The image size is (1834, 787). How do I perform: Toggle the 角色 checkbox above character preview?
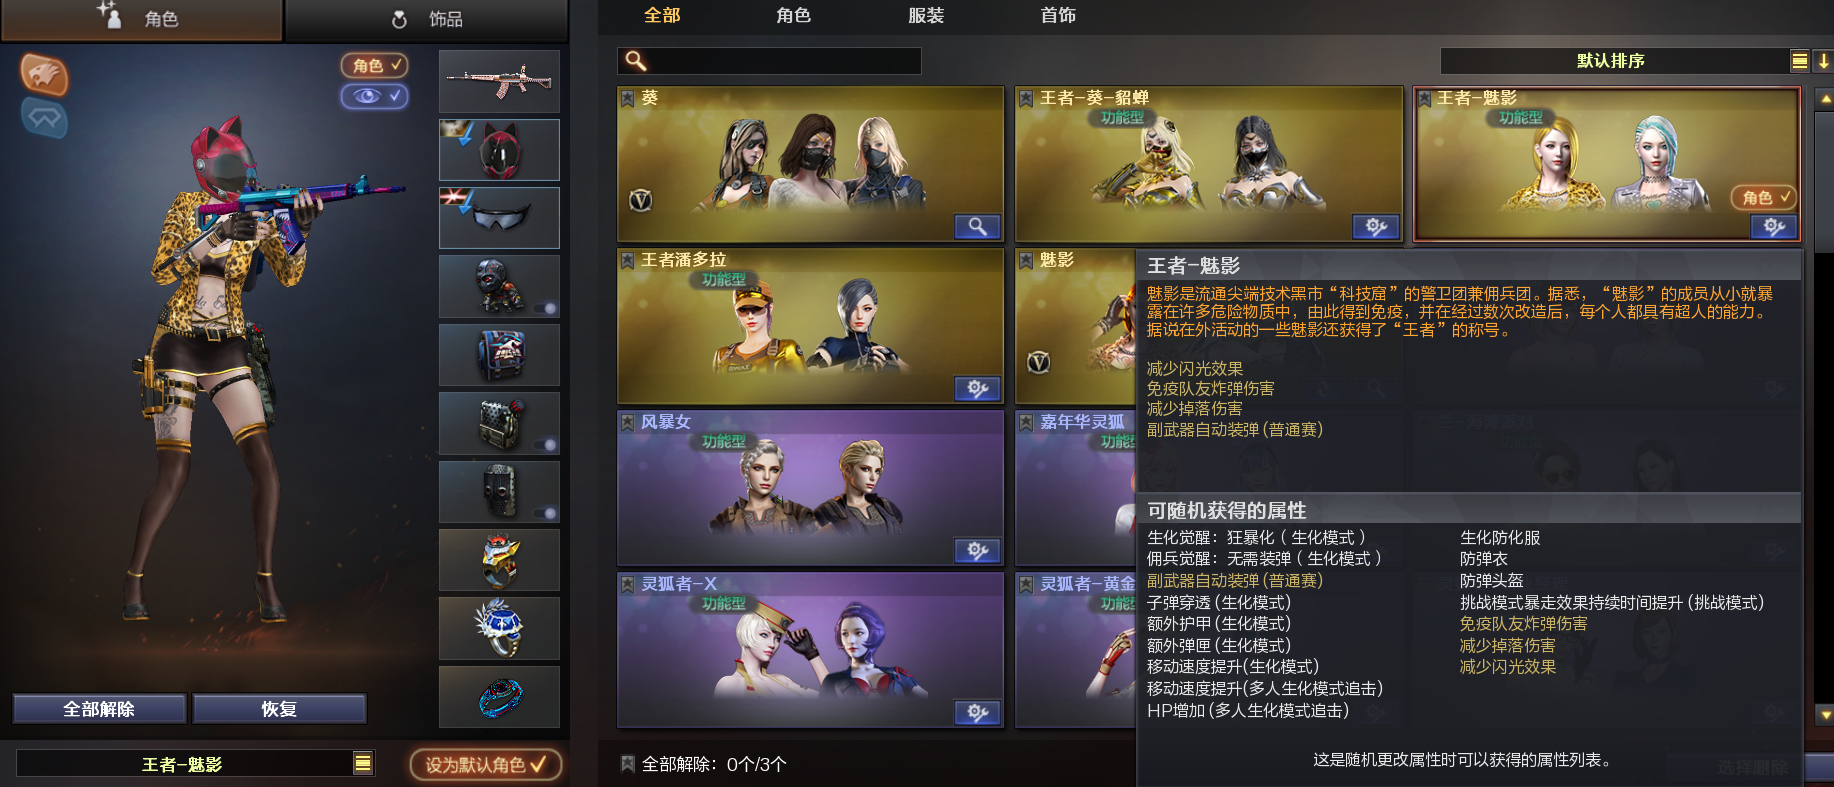[374, 66]
